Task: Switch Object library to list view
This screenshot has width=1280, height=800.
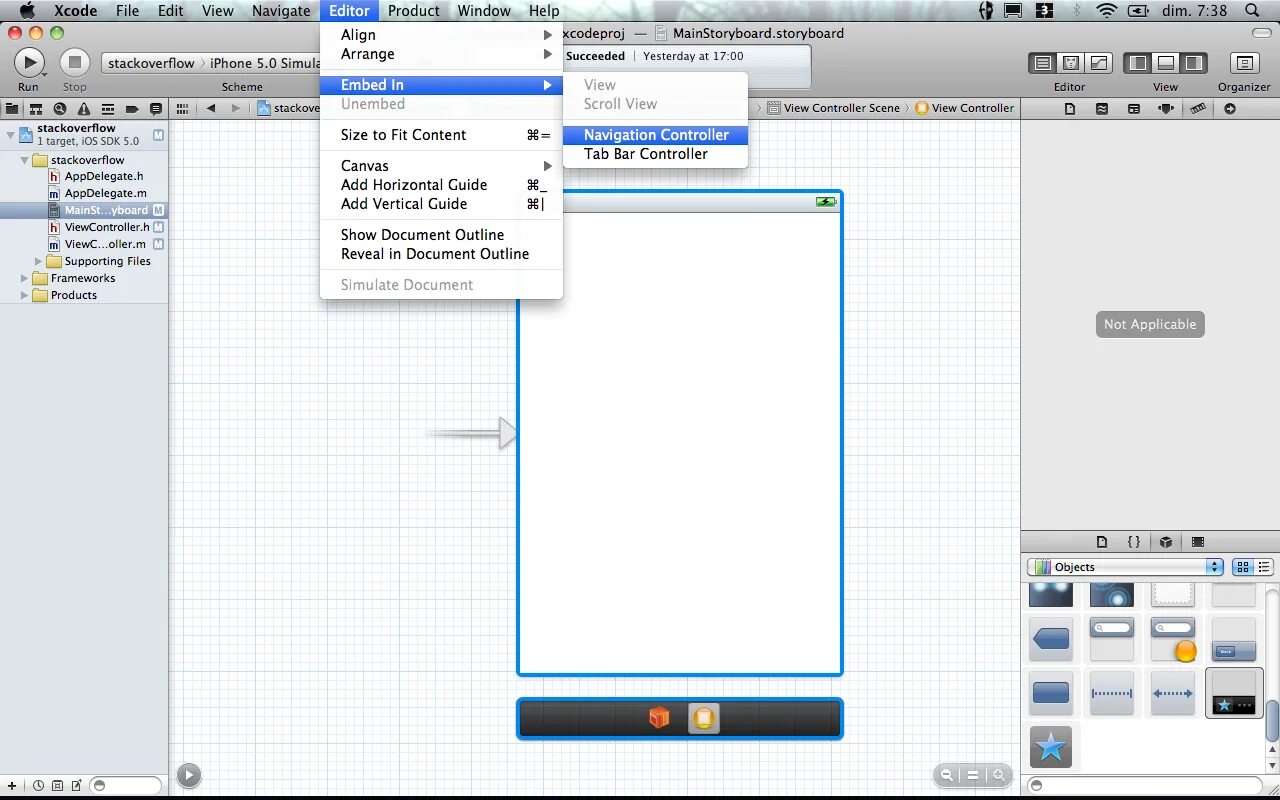Action: tap(1264, 567)
